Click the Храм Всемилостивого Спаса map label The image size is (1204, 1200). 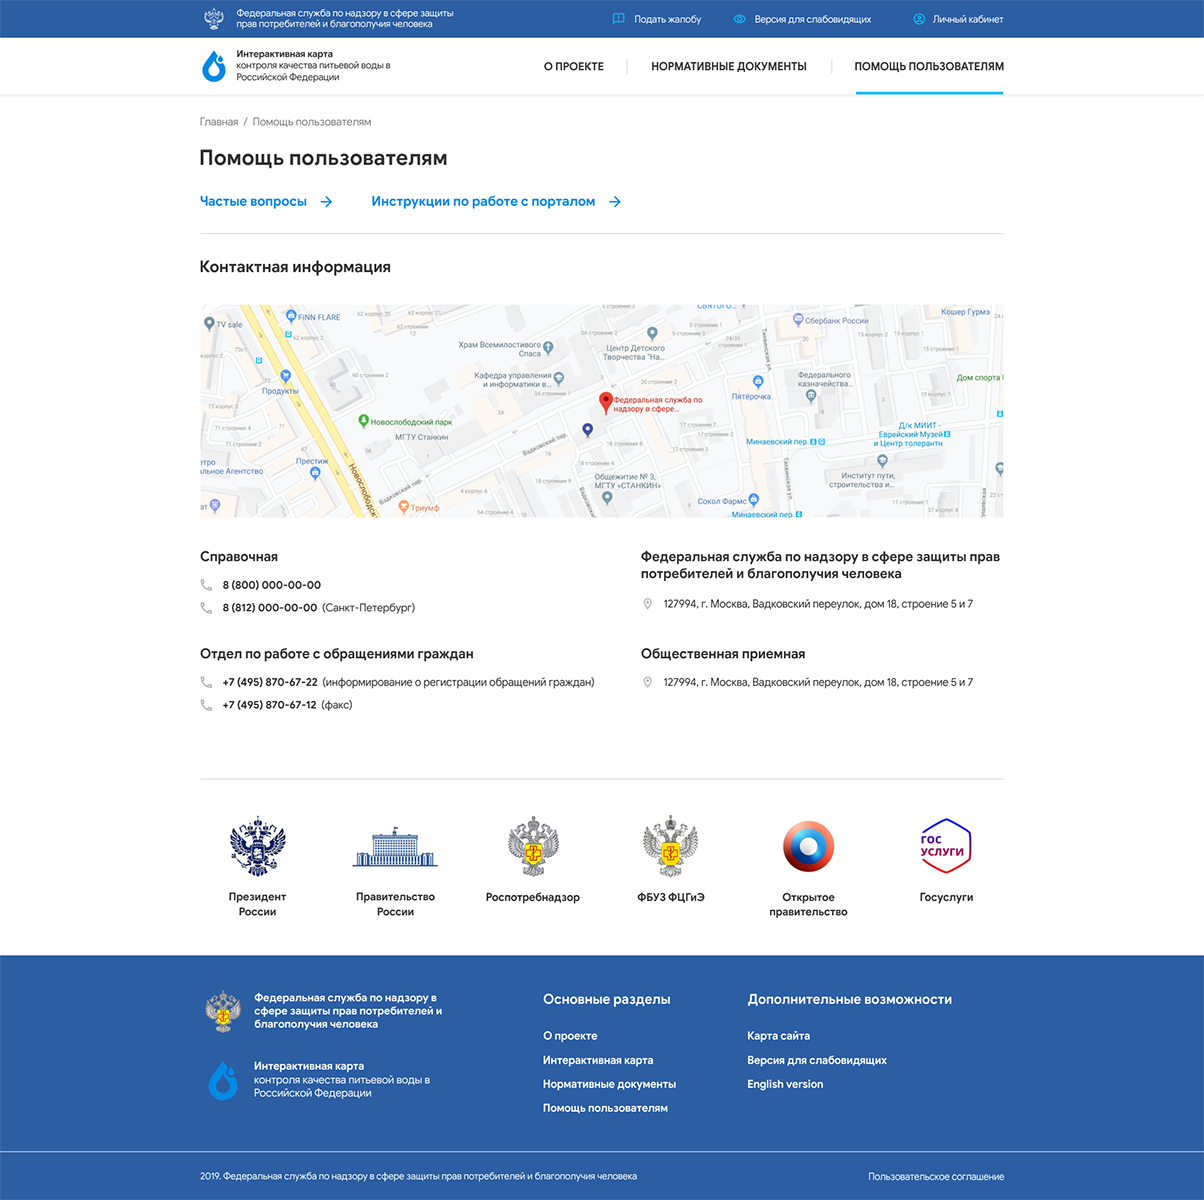click(499, 349)
